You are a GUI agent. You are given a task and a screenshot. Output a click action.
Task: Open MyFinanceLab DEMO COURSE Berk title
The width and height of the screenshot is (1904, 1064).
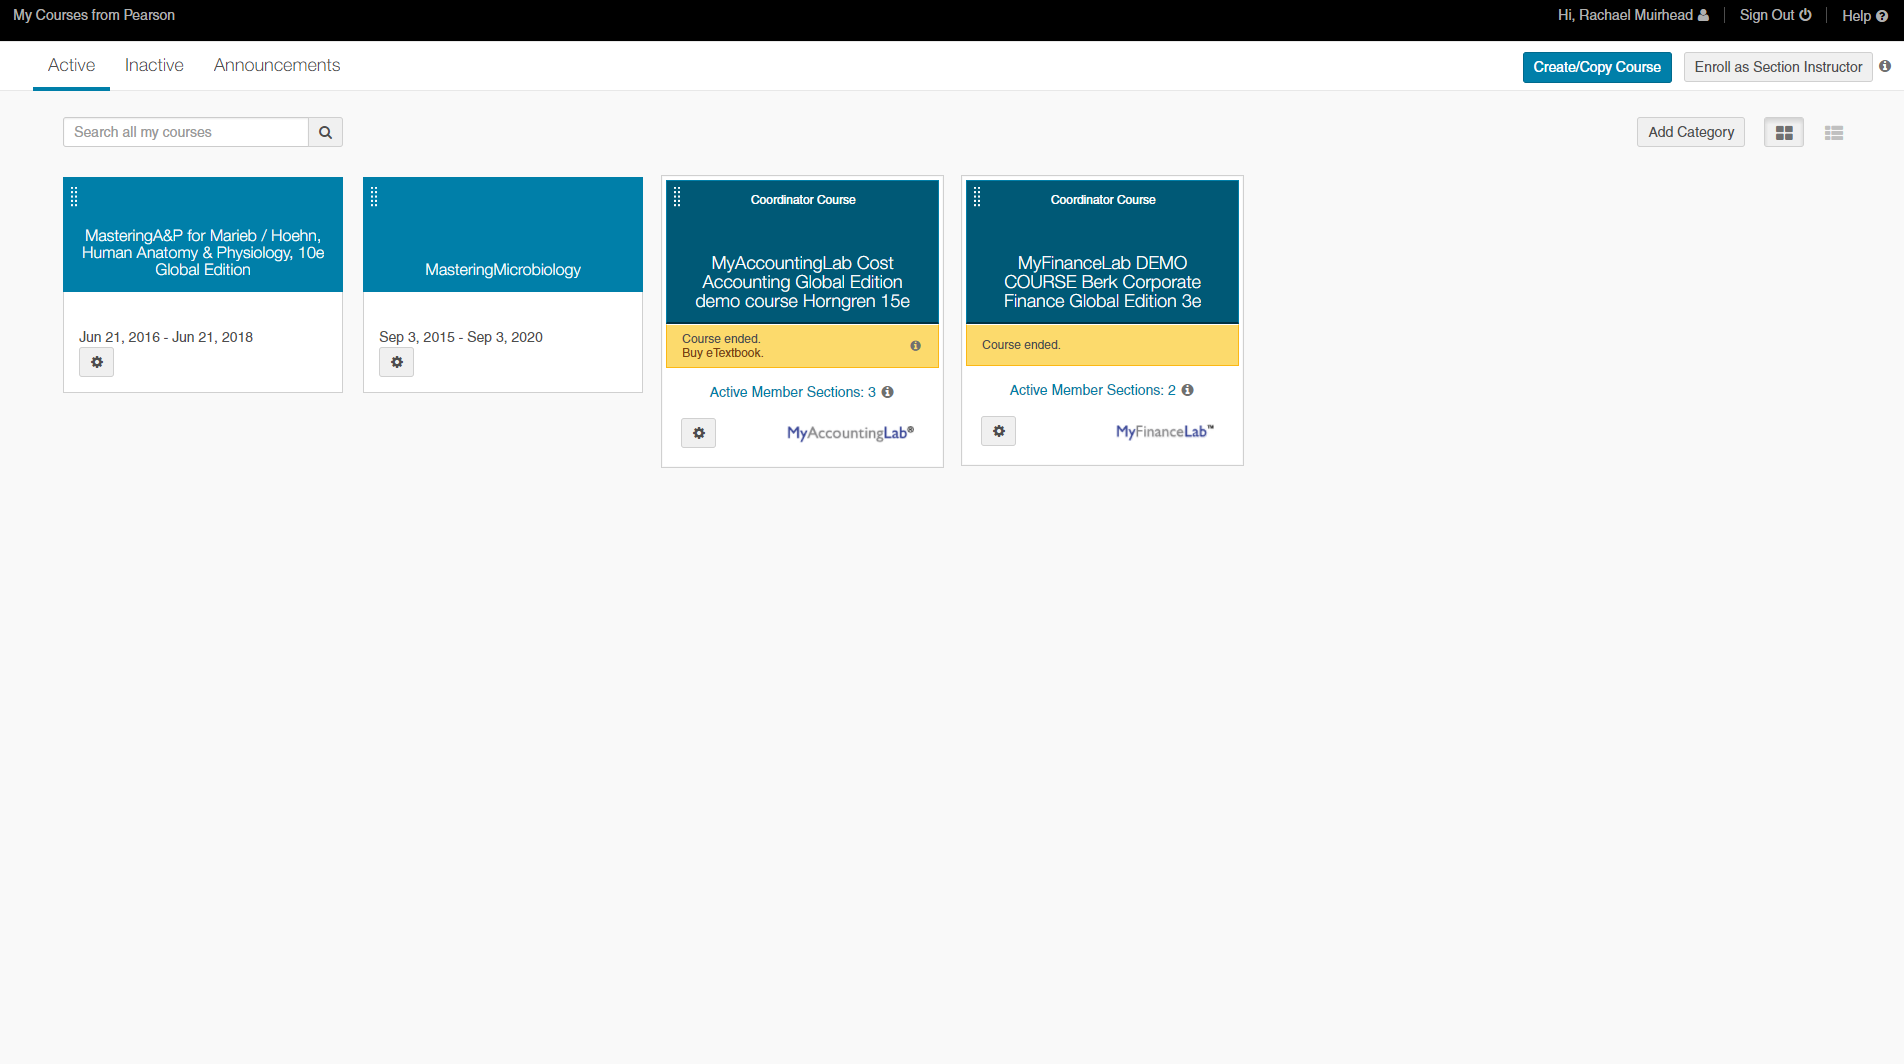tap(1102, 282)
